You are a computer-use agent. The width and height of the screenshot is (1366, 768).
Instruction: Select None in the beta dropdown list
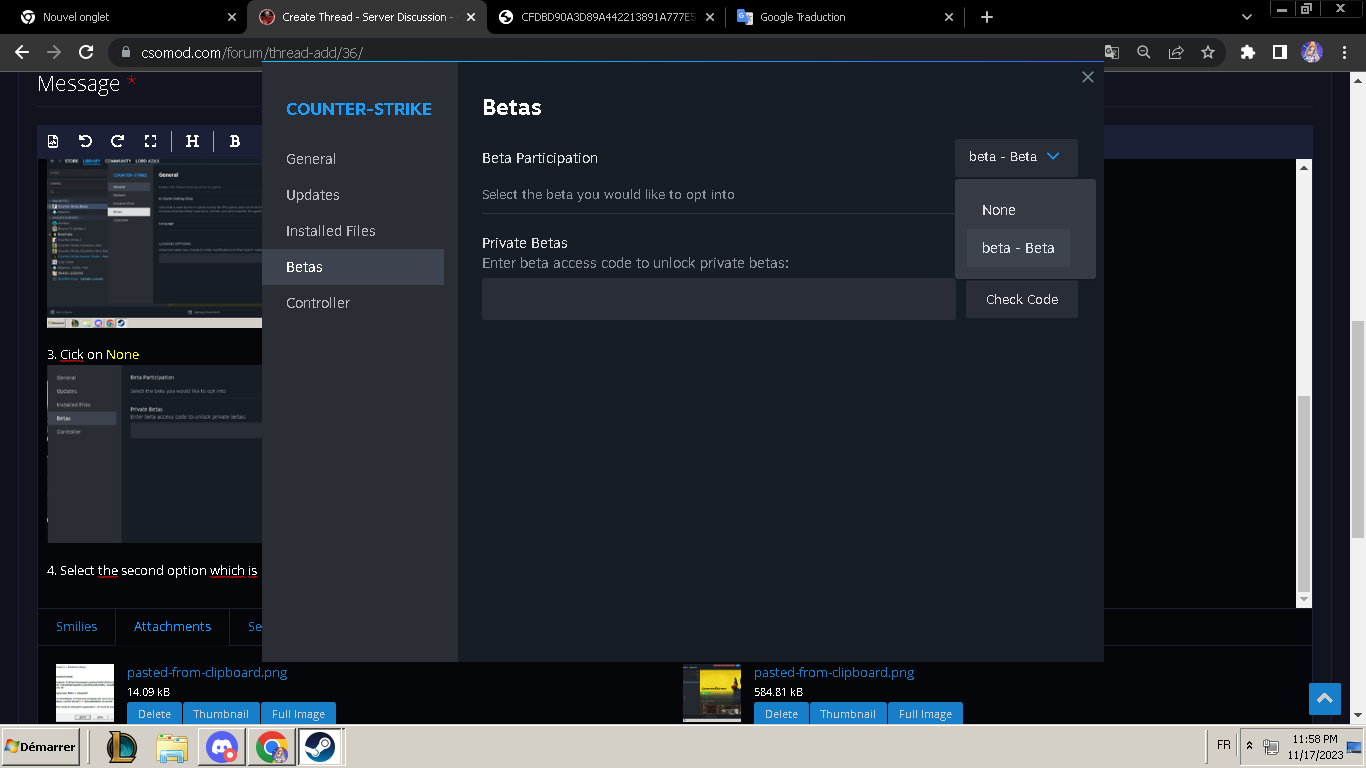point(998,210)
